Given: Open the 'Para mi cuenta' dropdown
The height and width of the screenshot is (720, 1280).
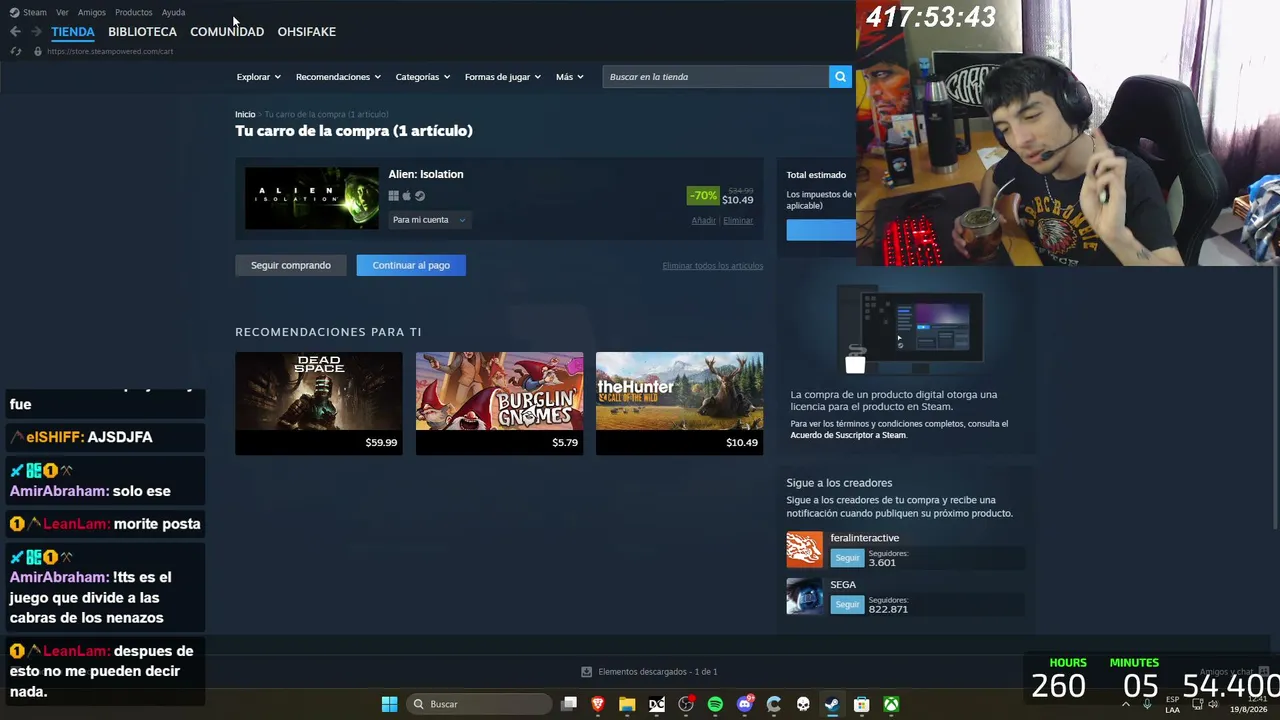Looking at the screenshot, I should (429, 220).
